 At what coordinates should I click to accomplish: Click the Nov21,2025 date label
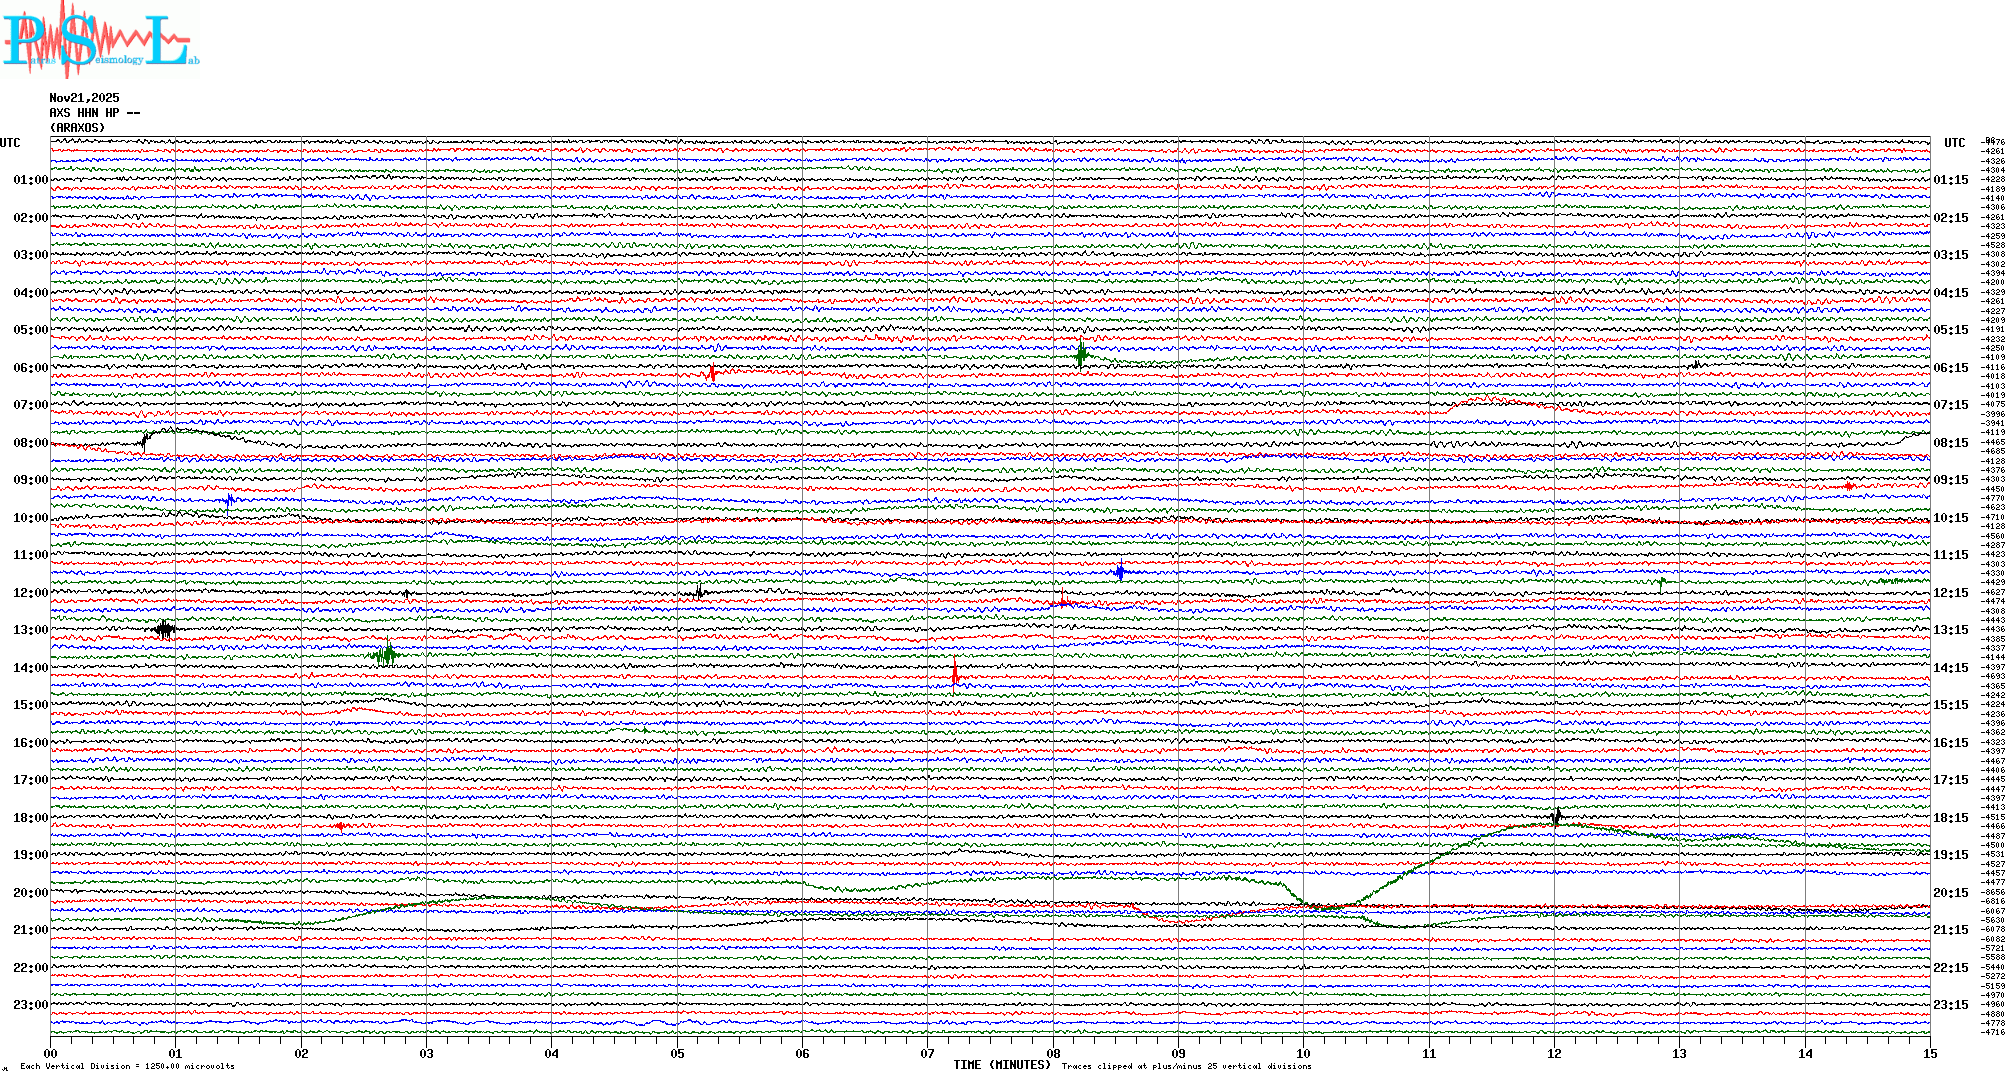pos(84,98)
